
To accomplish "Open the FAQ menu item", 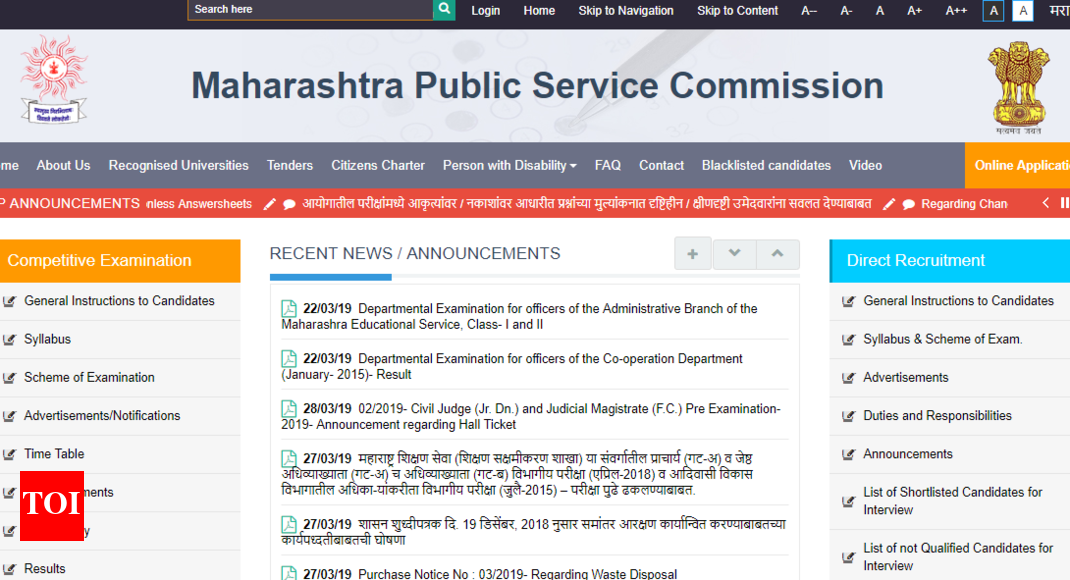I will click(607, 165).
